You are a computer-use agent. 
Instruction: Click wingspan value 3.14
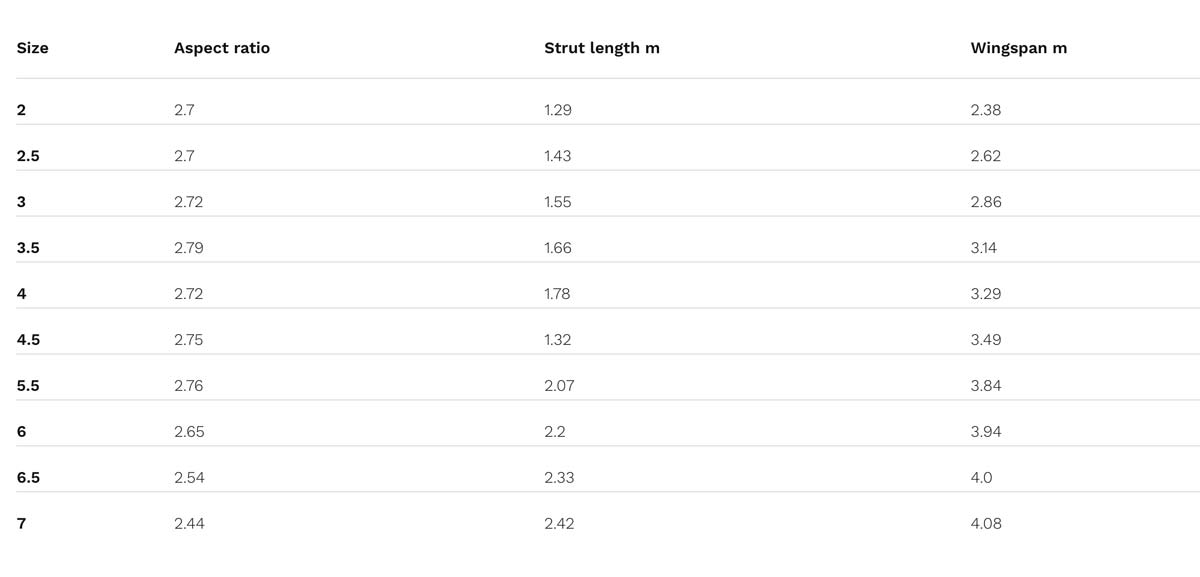pos(984,248)
